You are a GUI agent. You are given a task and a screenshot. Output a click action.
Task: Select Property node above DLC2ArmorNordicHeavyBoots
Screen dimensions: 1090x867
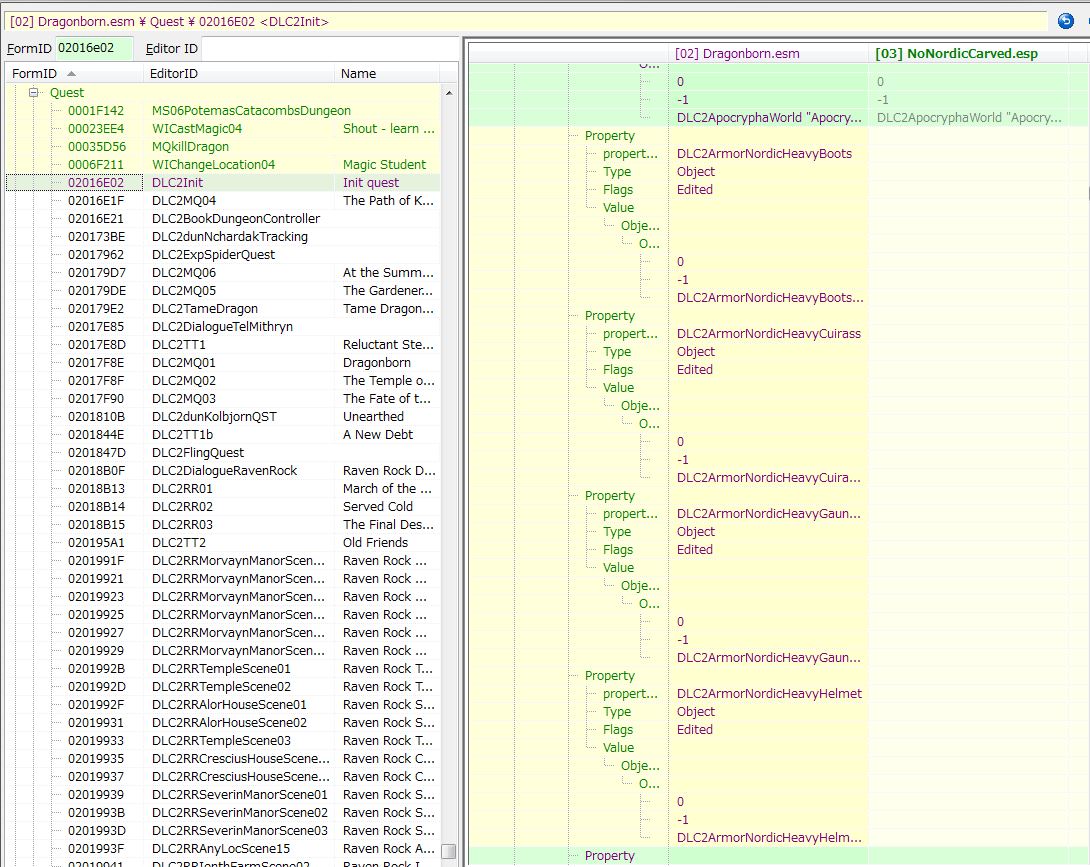click(x=610, y=136)
